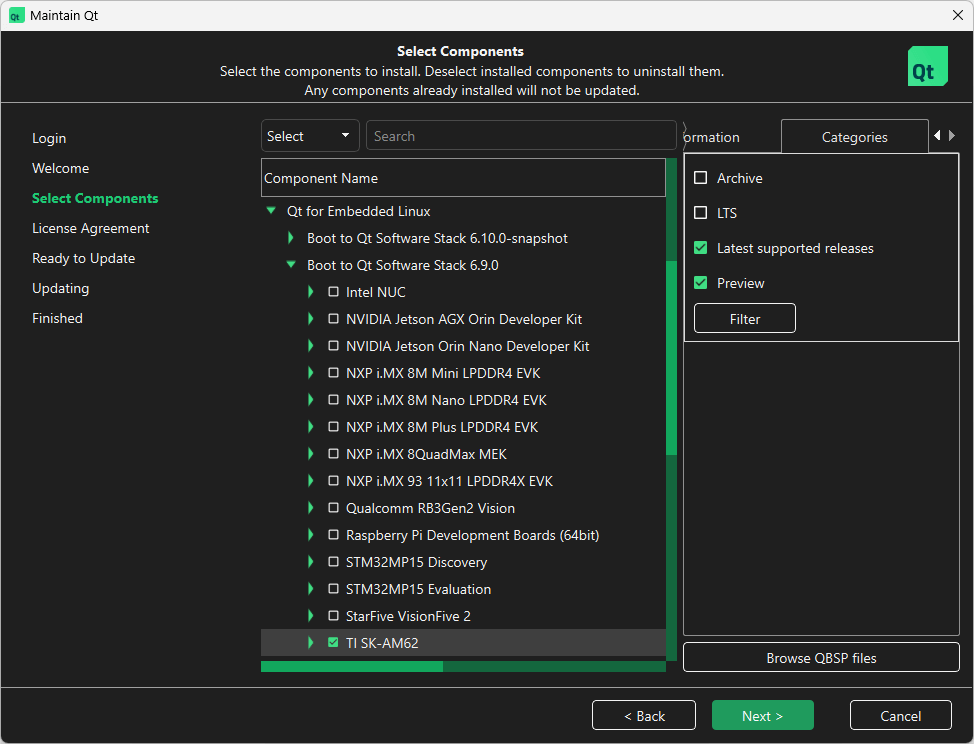The width and height of the screenshot is (974, 744).
Task: Expand the TI SK-AM62 node
Action: (x=311, y=643)
